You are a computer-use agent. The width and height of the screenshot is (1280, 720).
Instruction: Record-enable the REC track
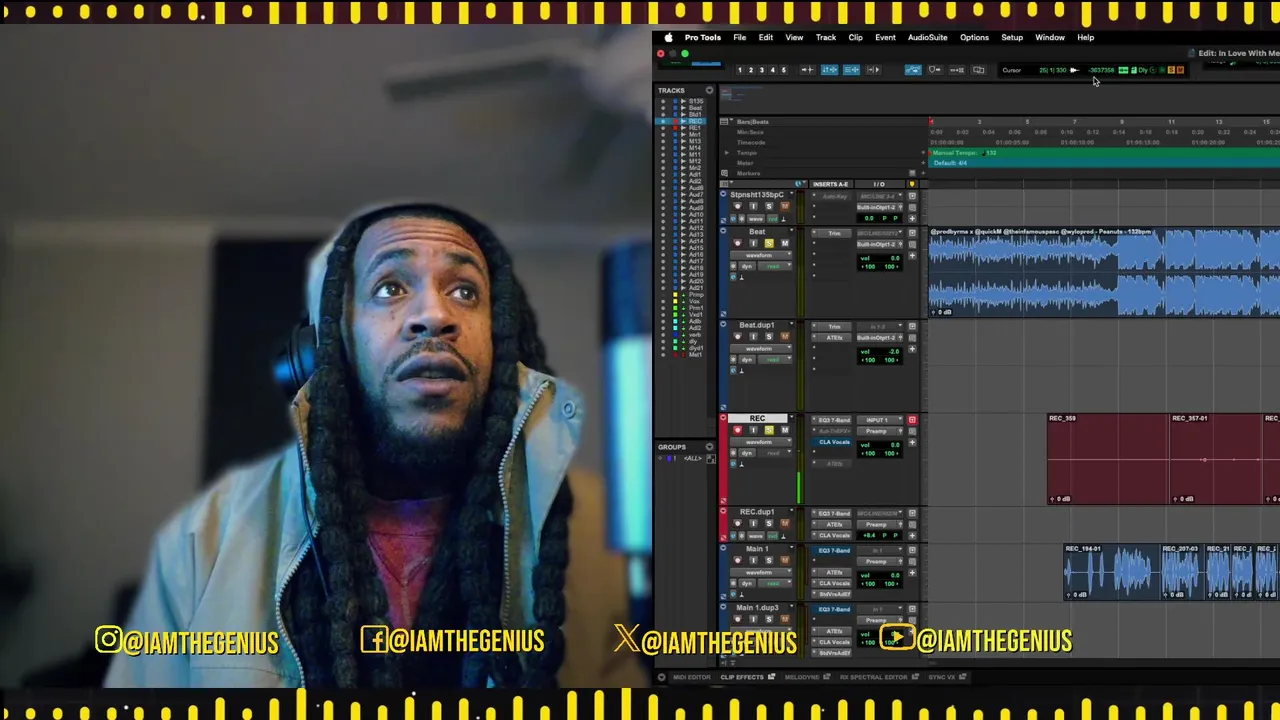coord(738,430)
